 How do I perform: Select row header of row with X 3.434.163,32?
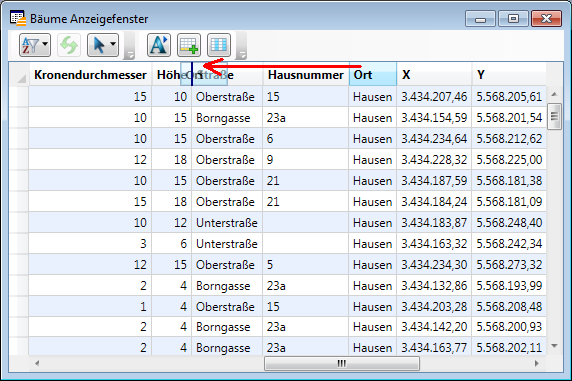click(x=19, y=243)
